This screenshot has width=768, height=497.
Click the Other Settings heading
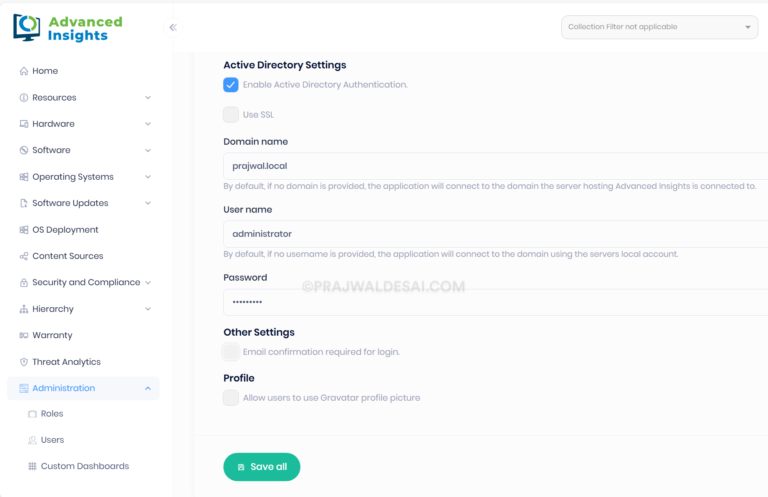pyautogui.click(x=259, y=332)
